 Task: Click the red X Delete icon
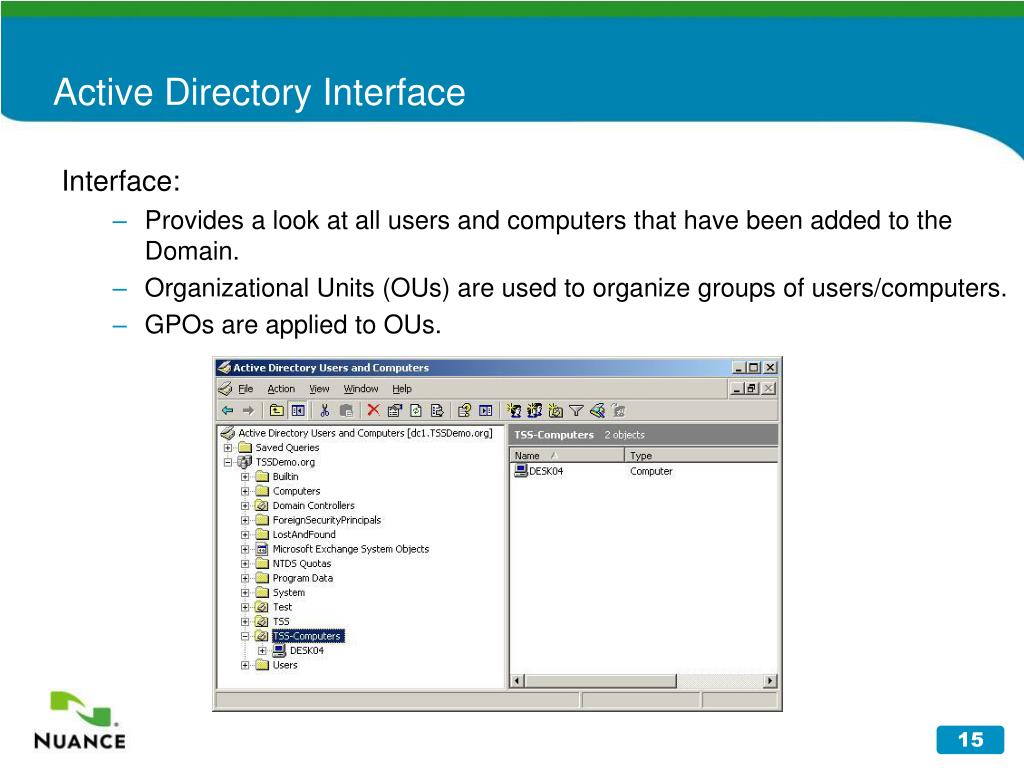(x=374, y=410)
